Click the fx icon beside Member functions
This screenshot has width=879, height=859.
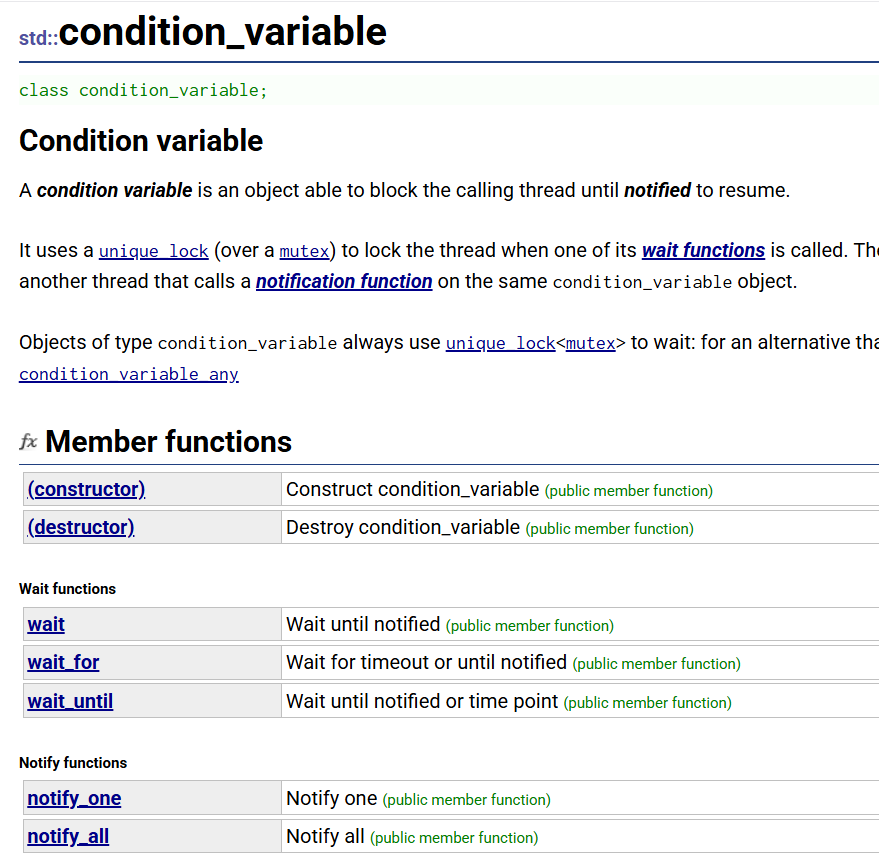pos(29,442)
